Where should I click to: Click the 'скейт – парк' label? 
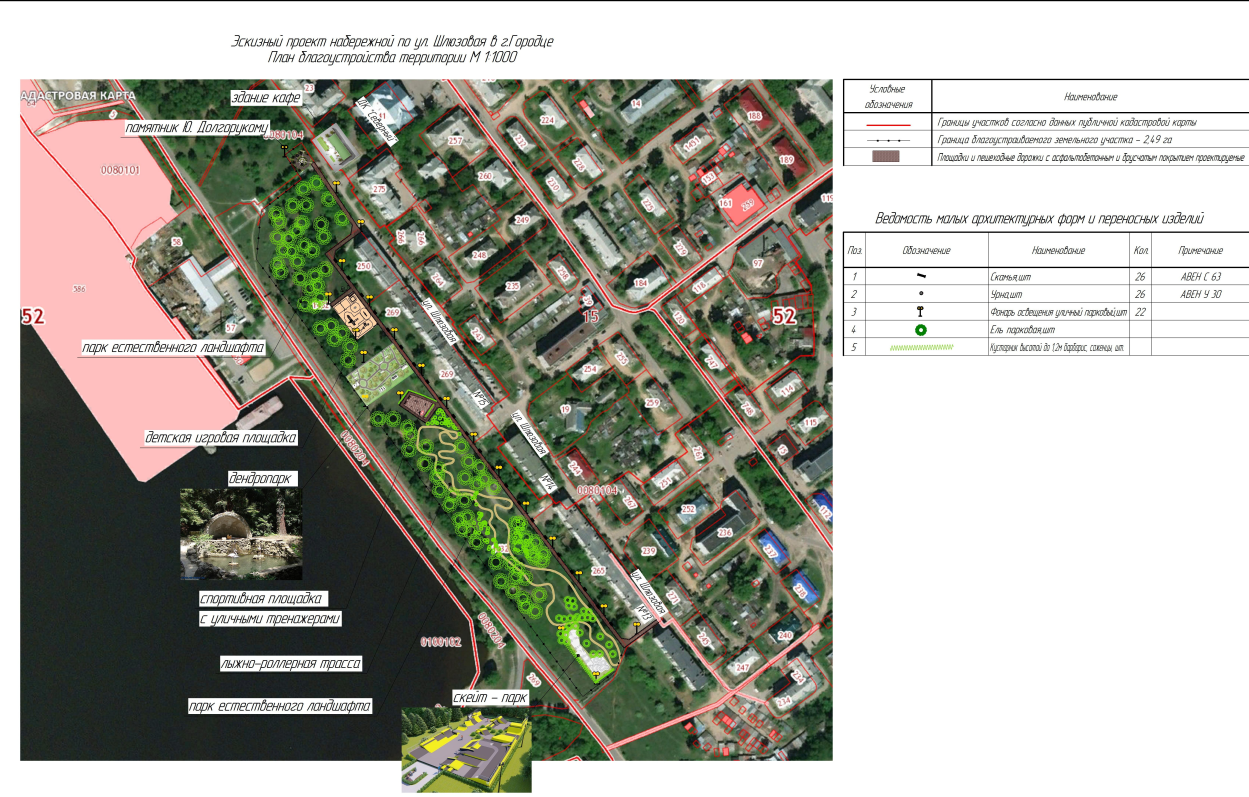pos(488,699)
